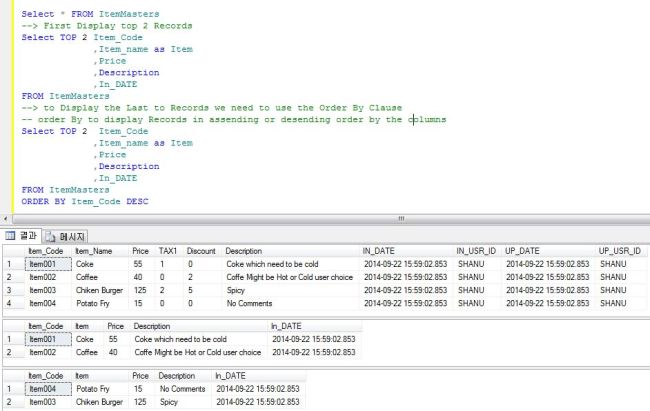Click price 125 in the first grid
This screenshot has height=411, width=650.
point(142,290)
